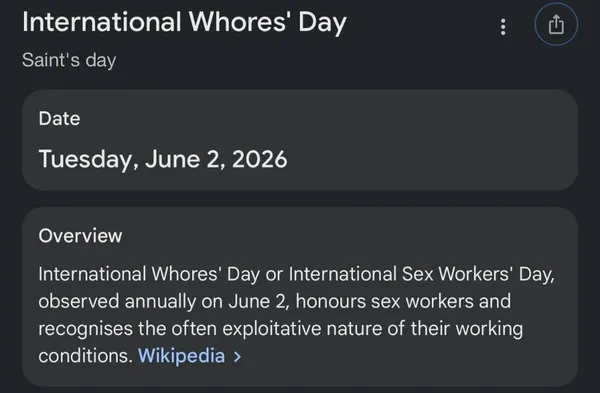The width and height of the screenshot is (600, 393).
Task: Tap the Date card heading
Action: coord(59,118)
